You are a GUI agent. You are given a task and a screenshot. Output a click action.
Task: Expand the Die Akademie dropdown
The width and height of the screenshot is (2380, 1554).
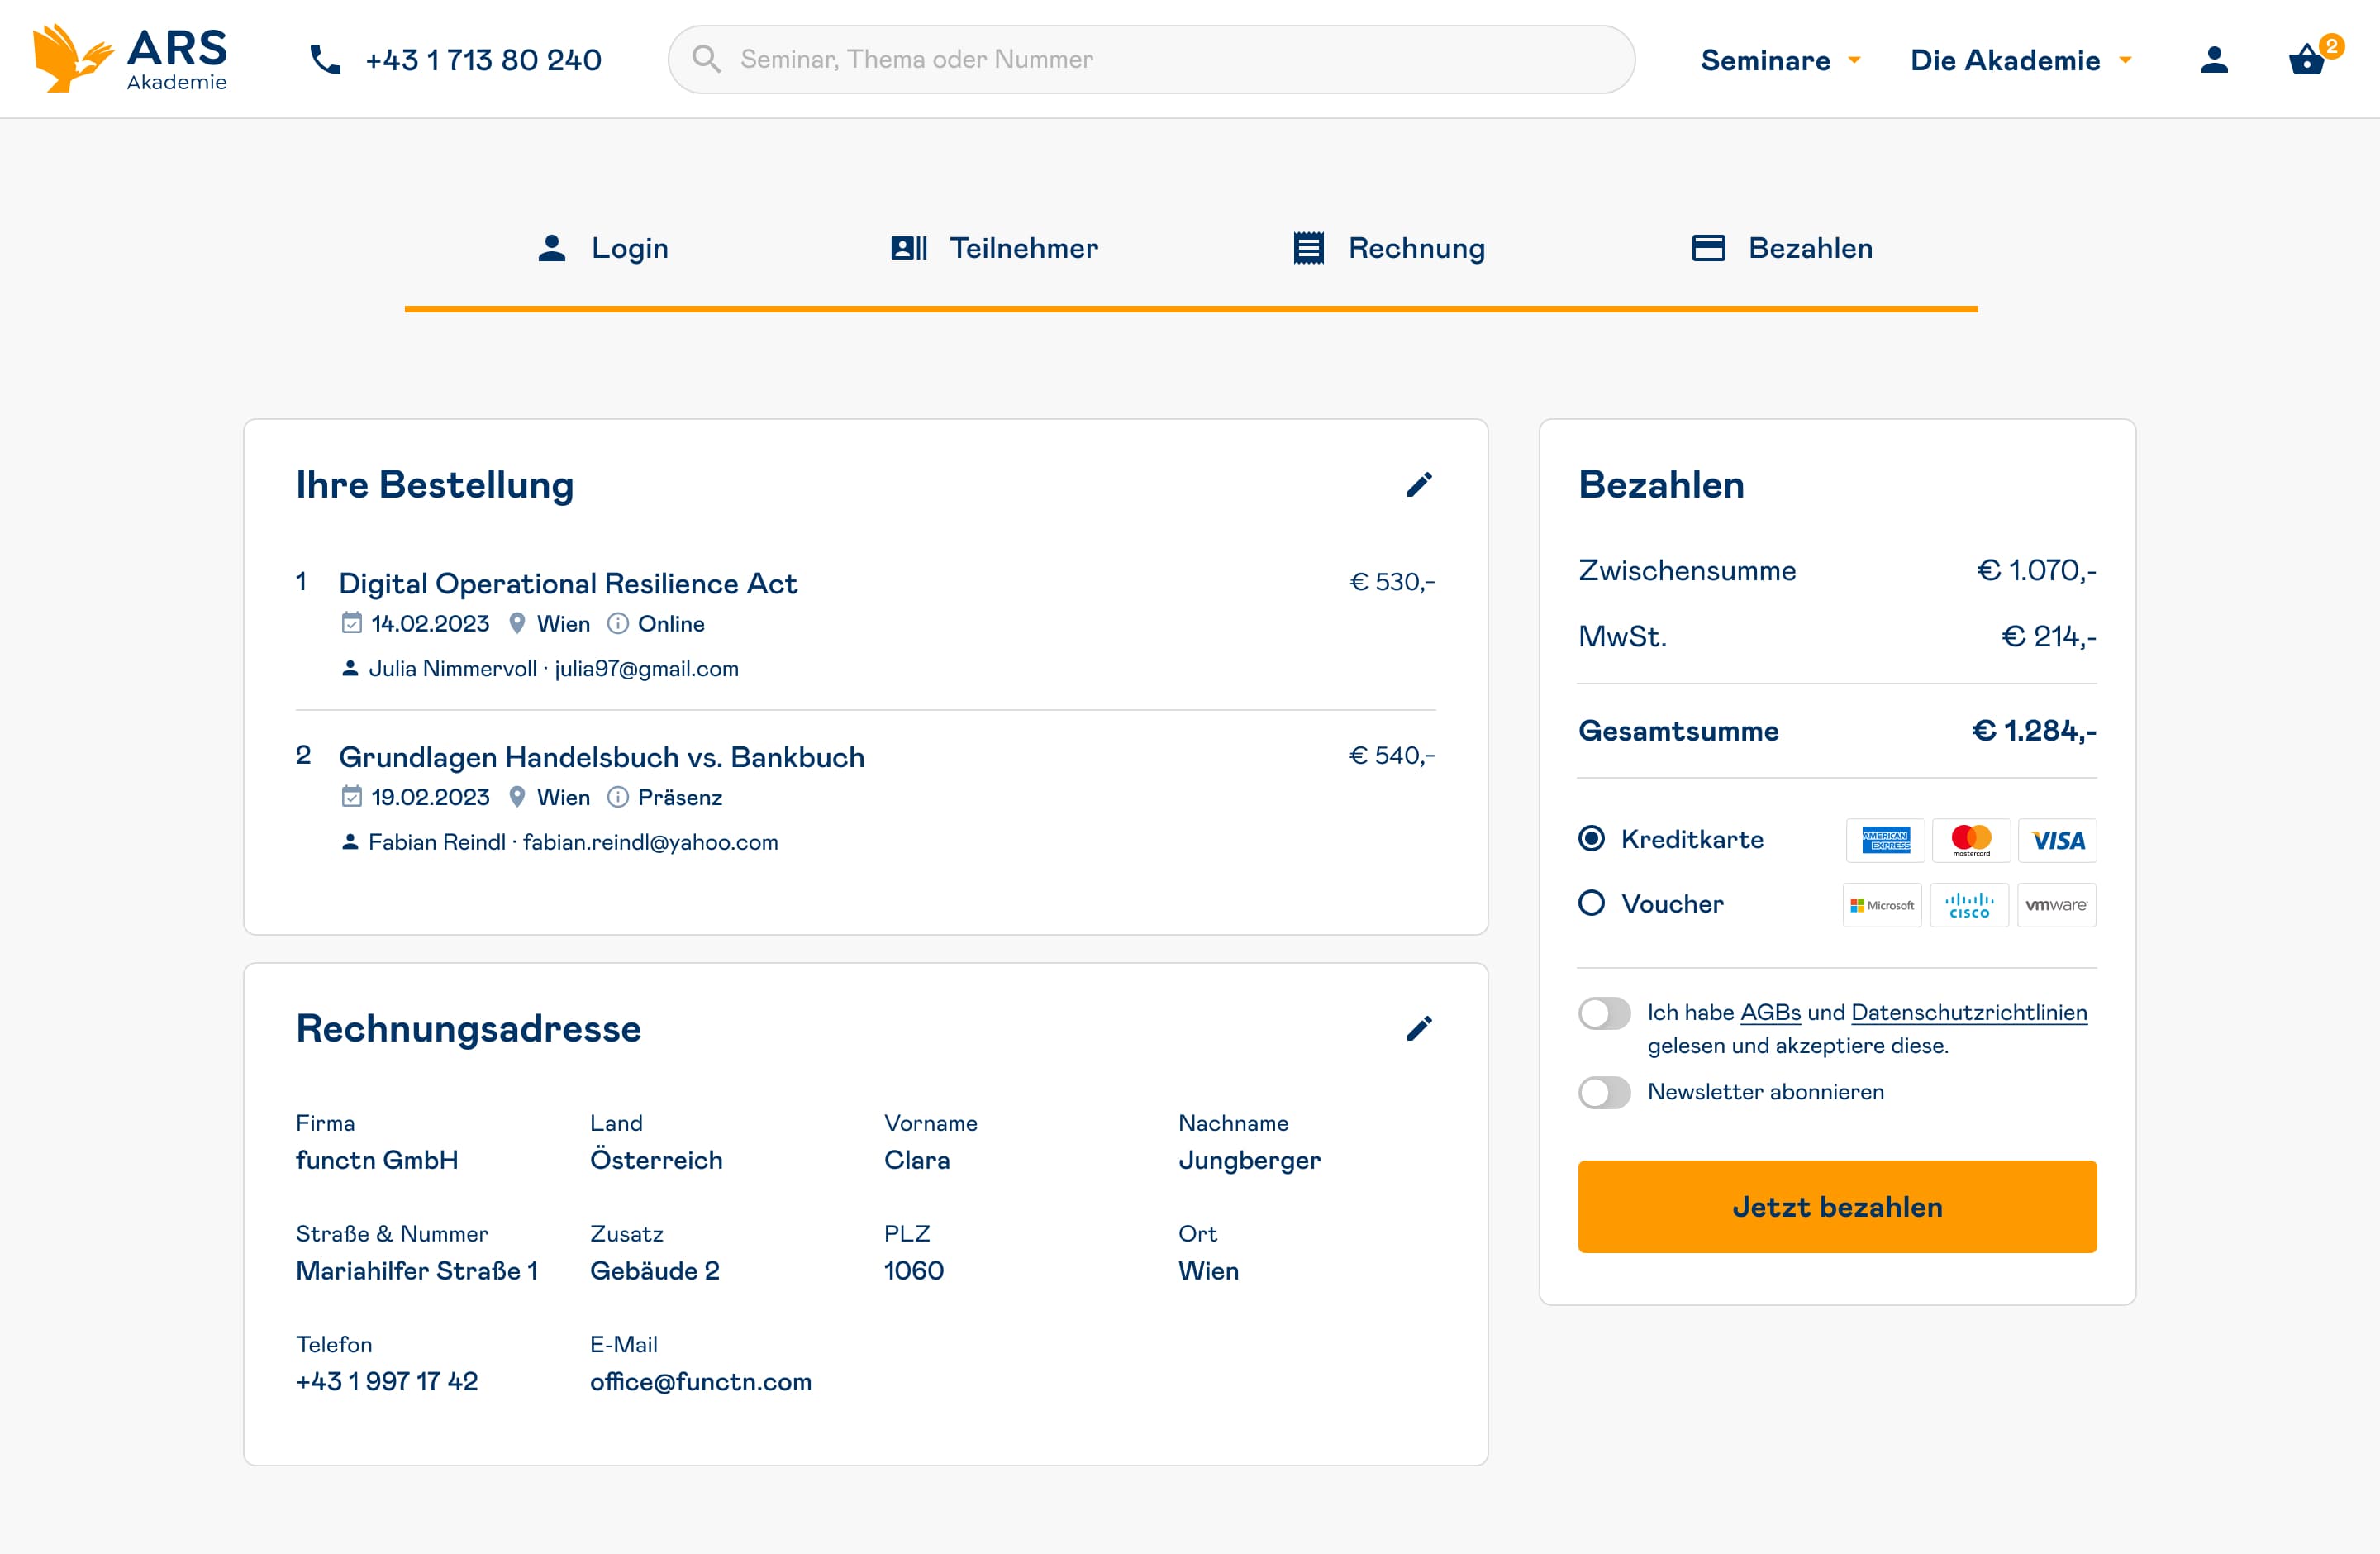[x=2020, y=60]
